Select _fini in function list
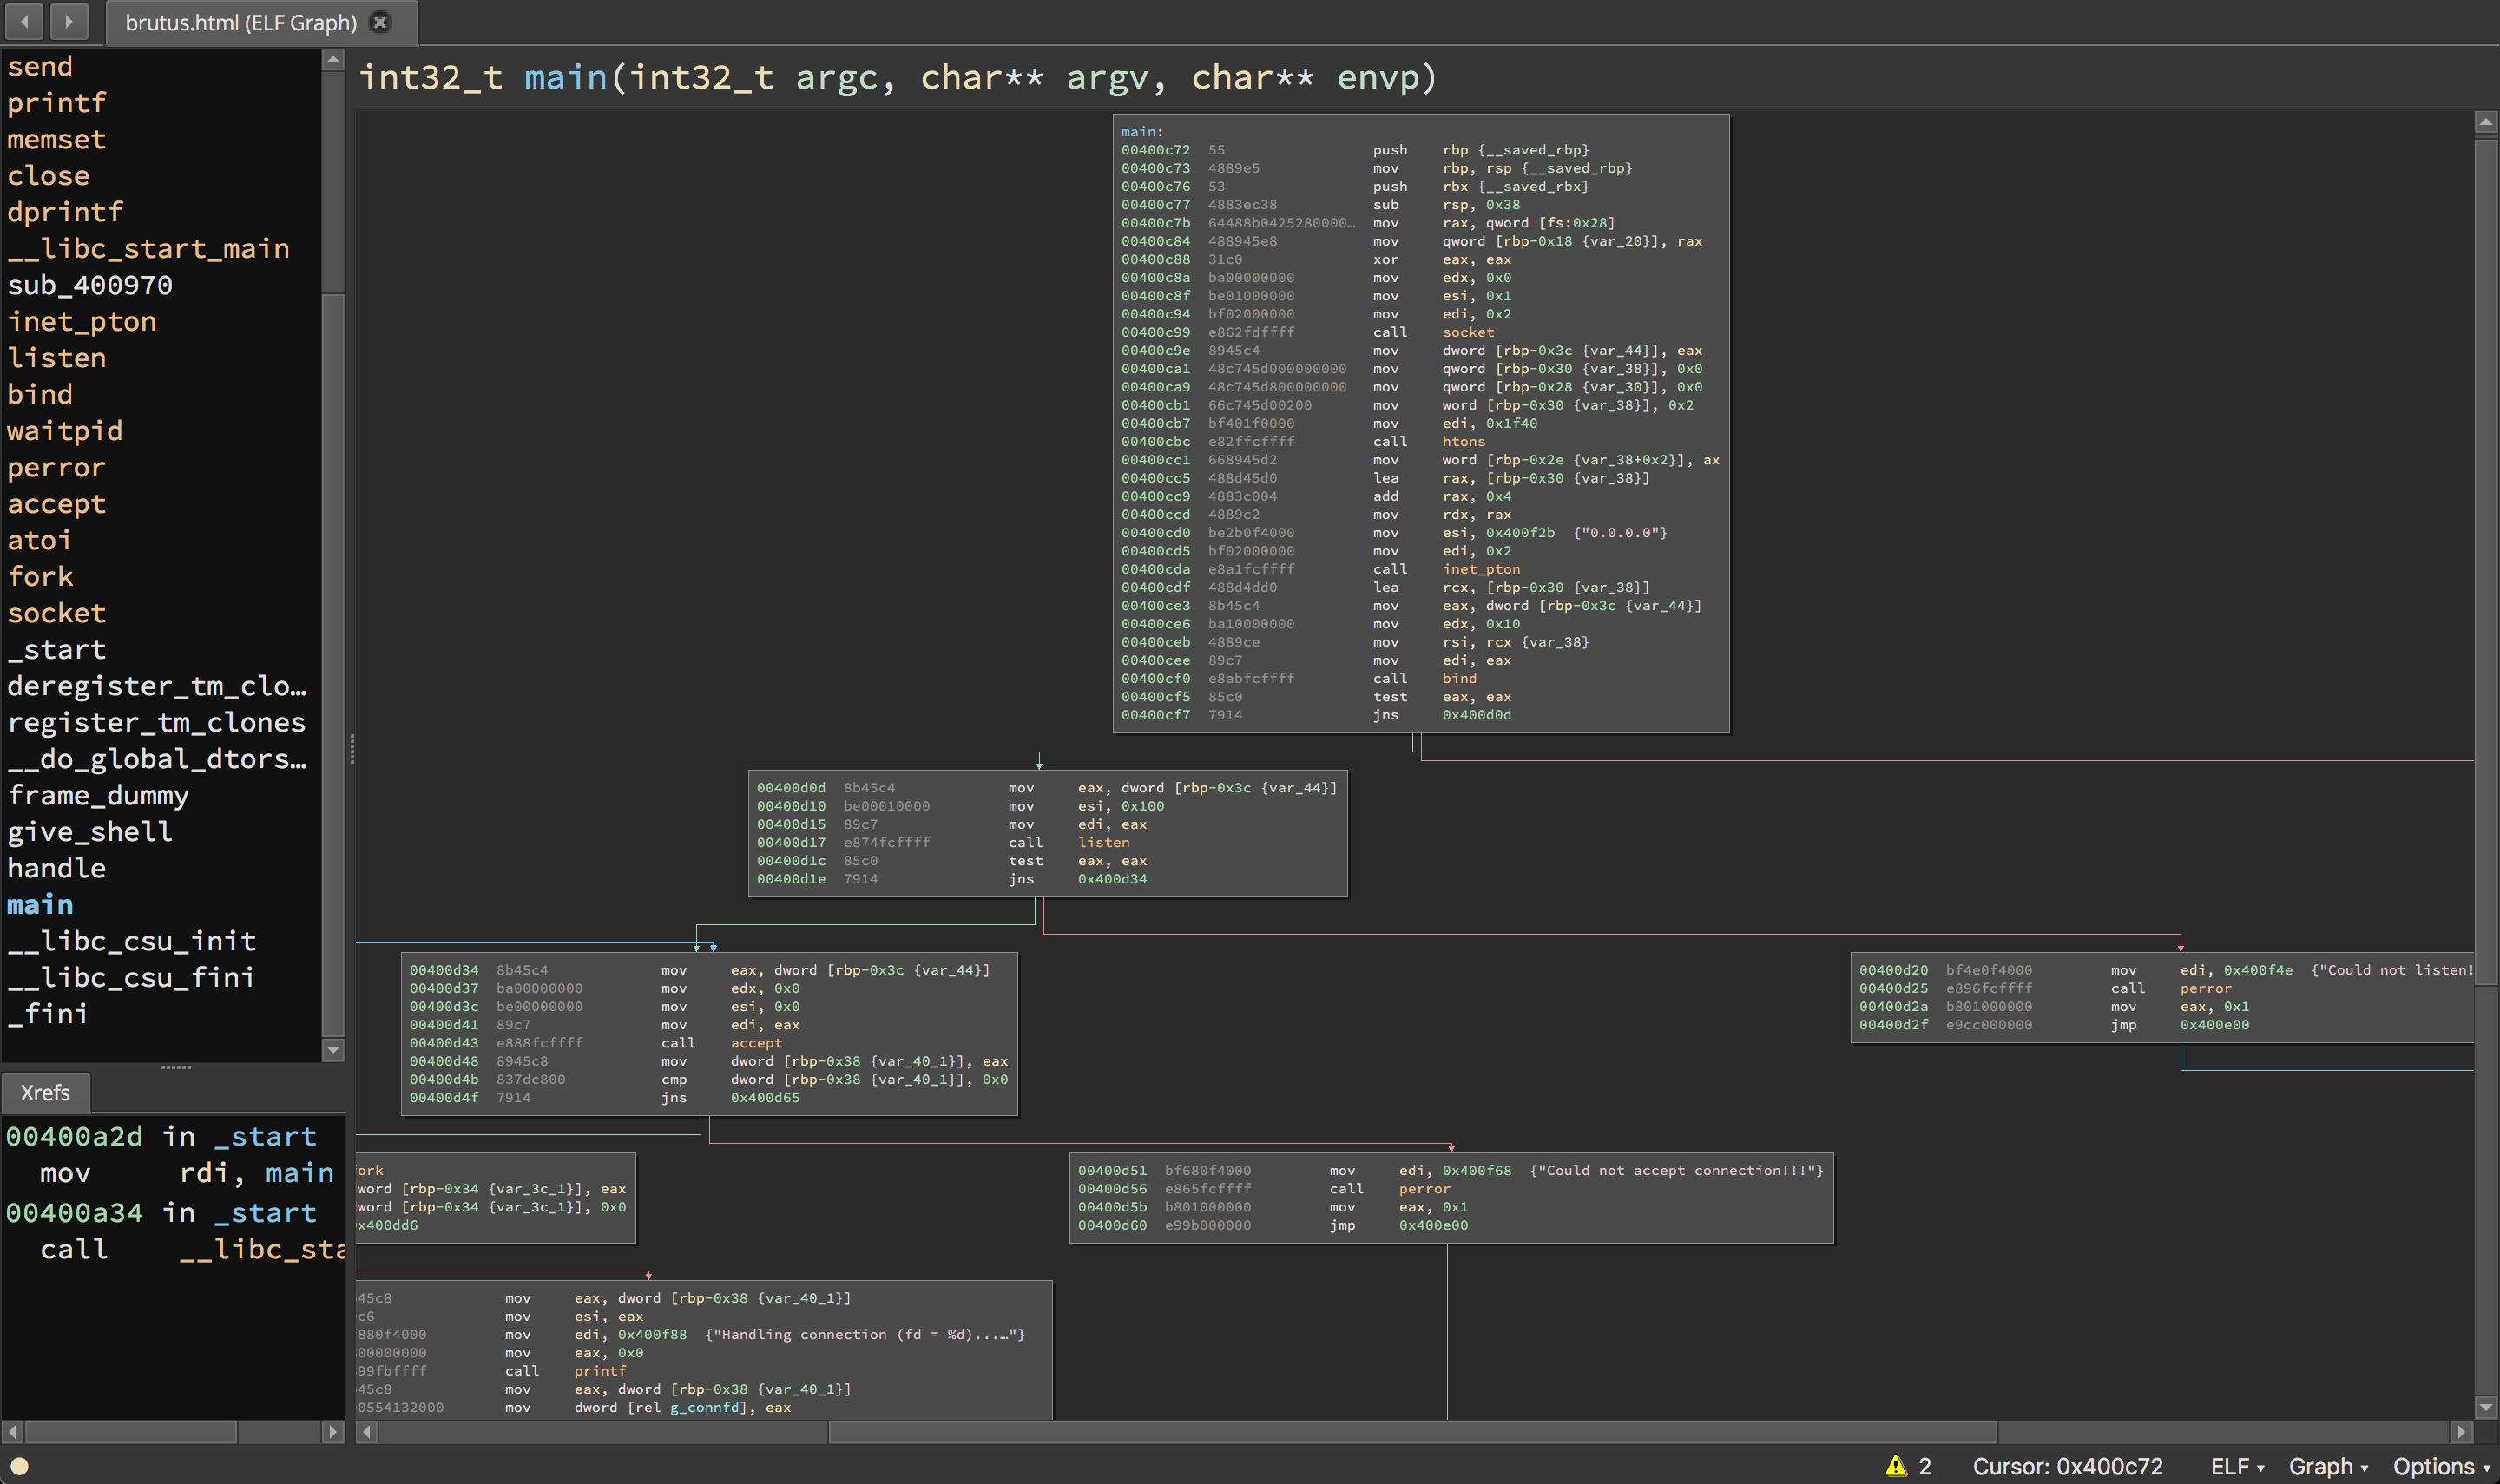The width and height of the screenshot is (2500, 1484). tap(48, 1014)
